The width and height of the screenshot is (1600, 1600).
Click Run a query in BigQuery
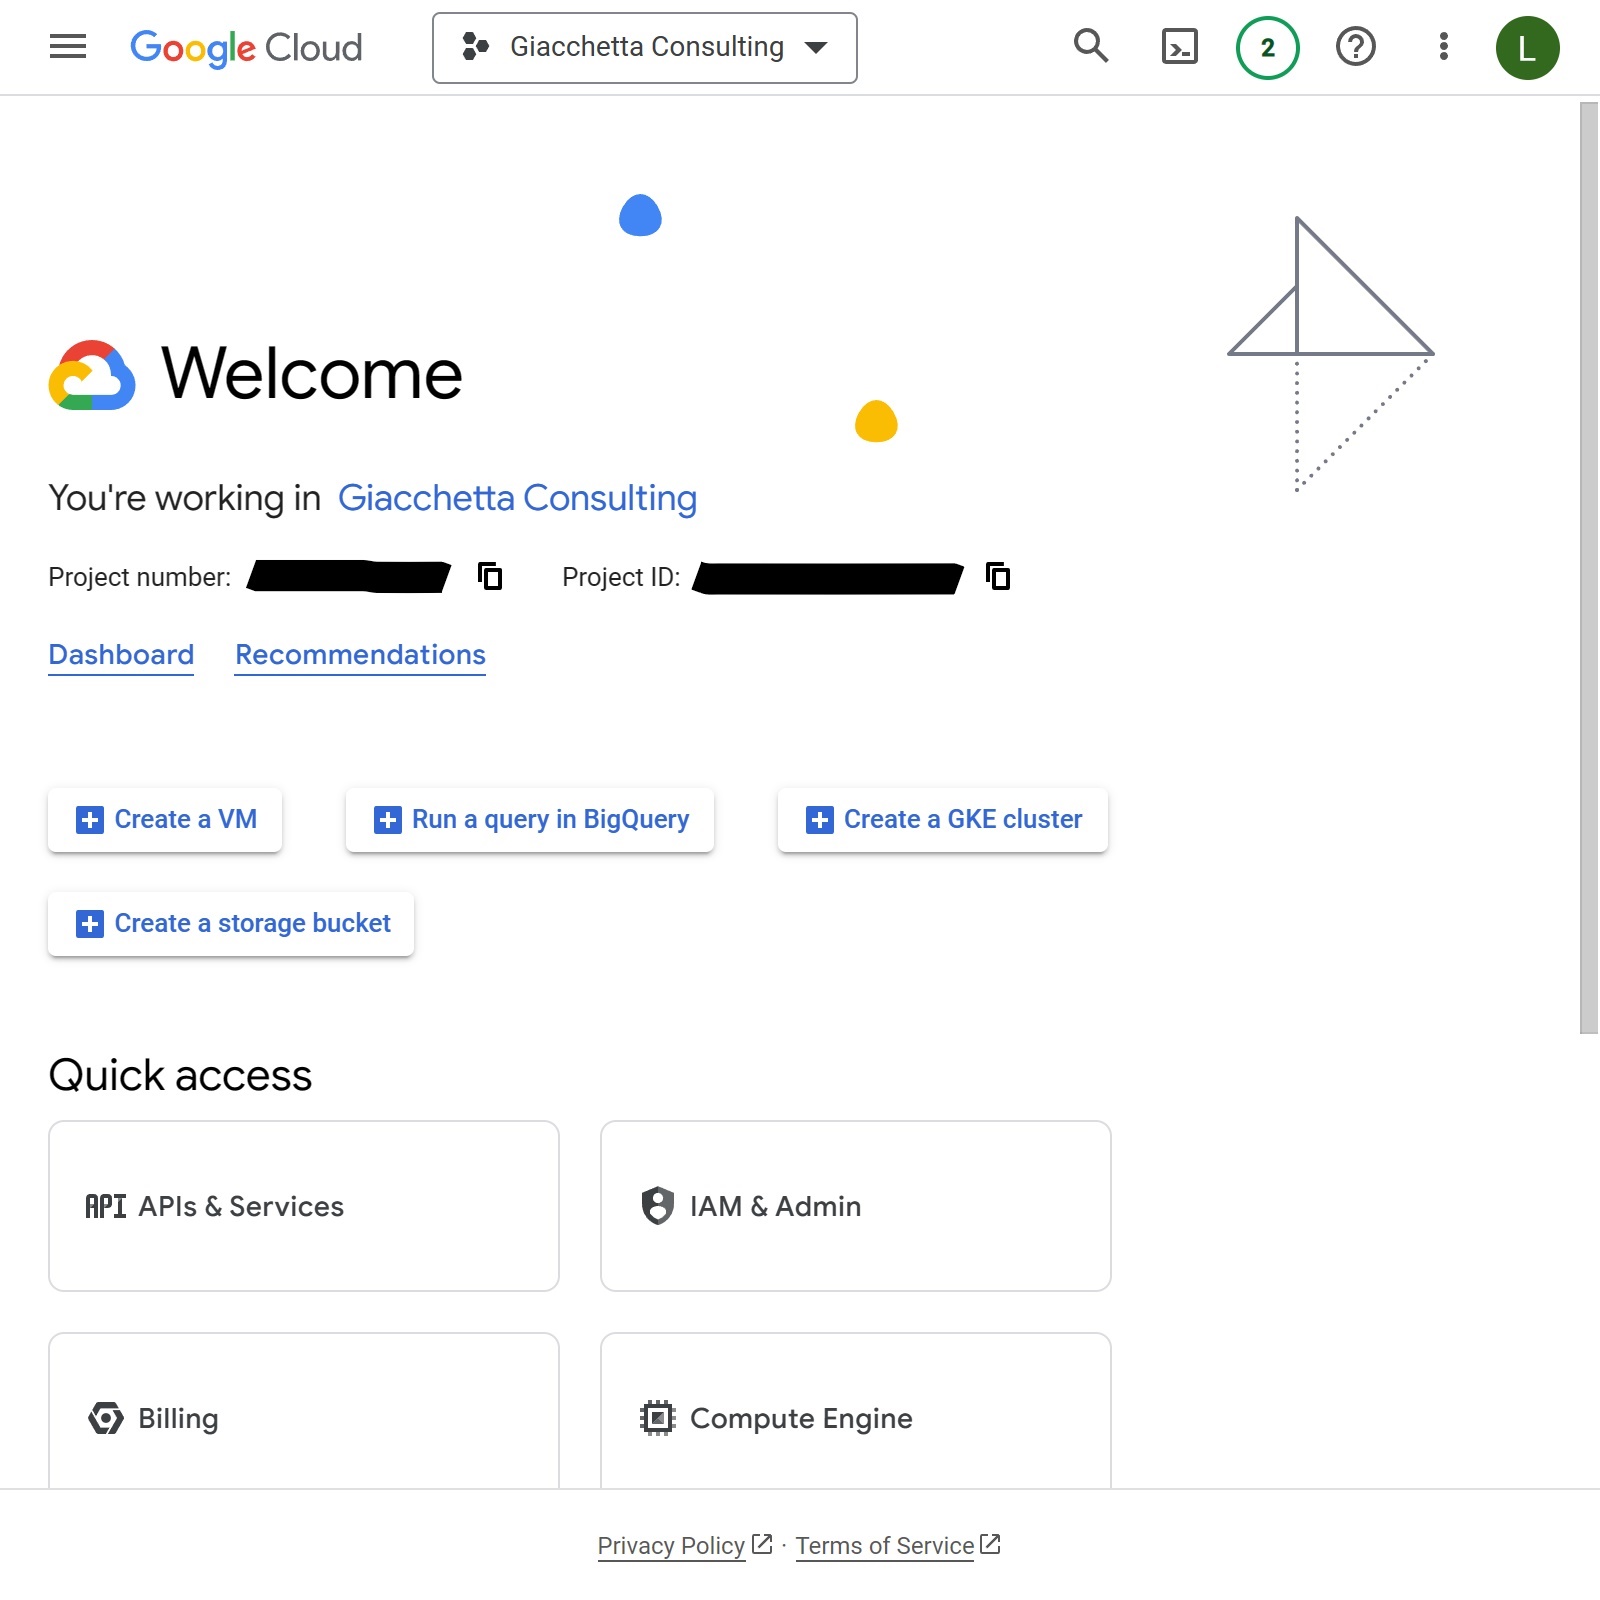[530, 820]
